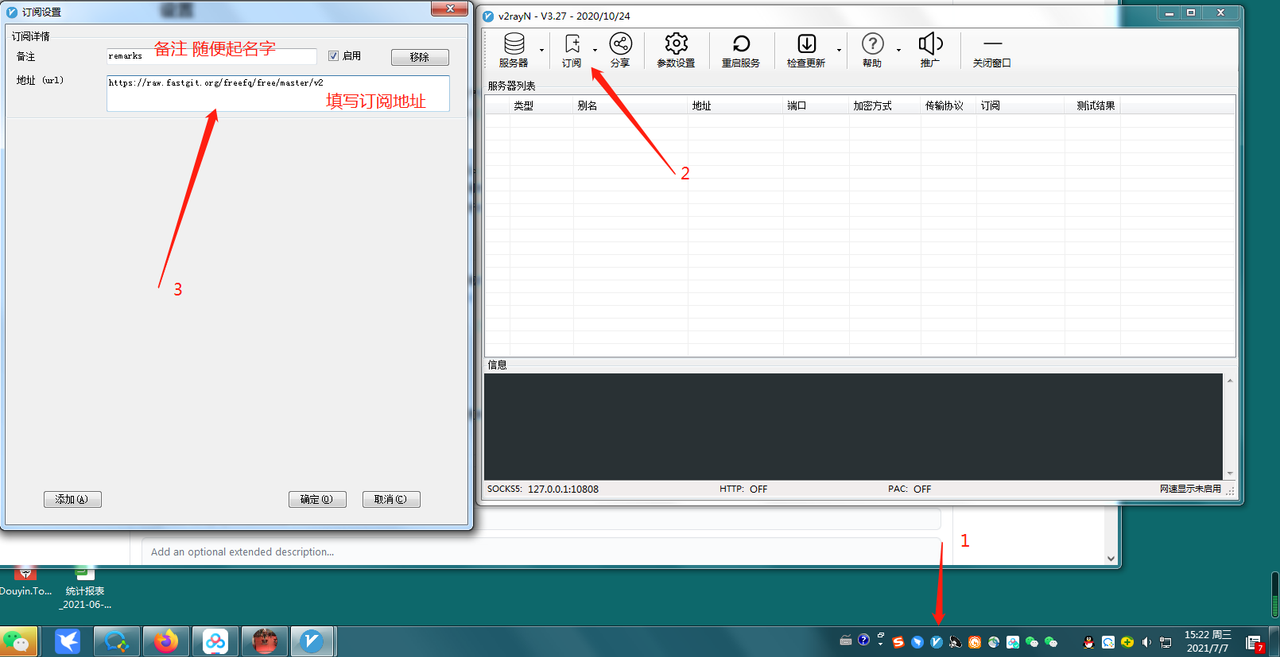The image size is (1280, 657).
Task: Cancel the dialog with 取消(C)
Action: [391, 498]
